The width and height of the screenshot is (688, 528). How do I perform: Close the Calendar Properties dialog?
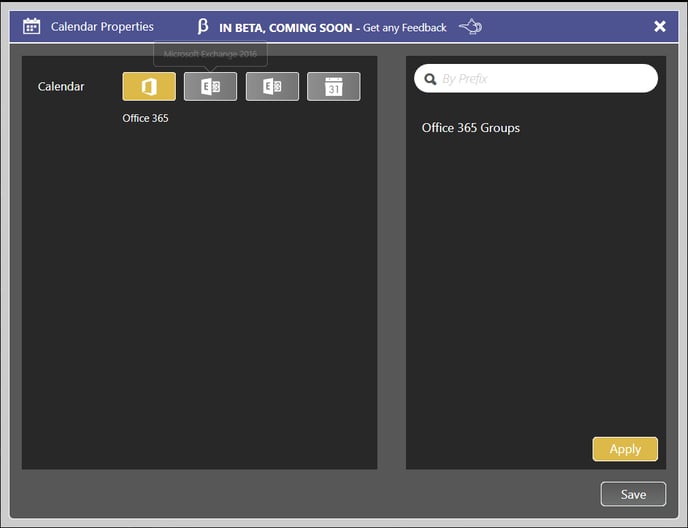point(660,26)
